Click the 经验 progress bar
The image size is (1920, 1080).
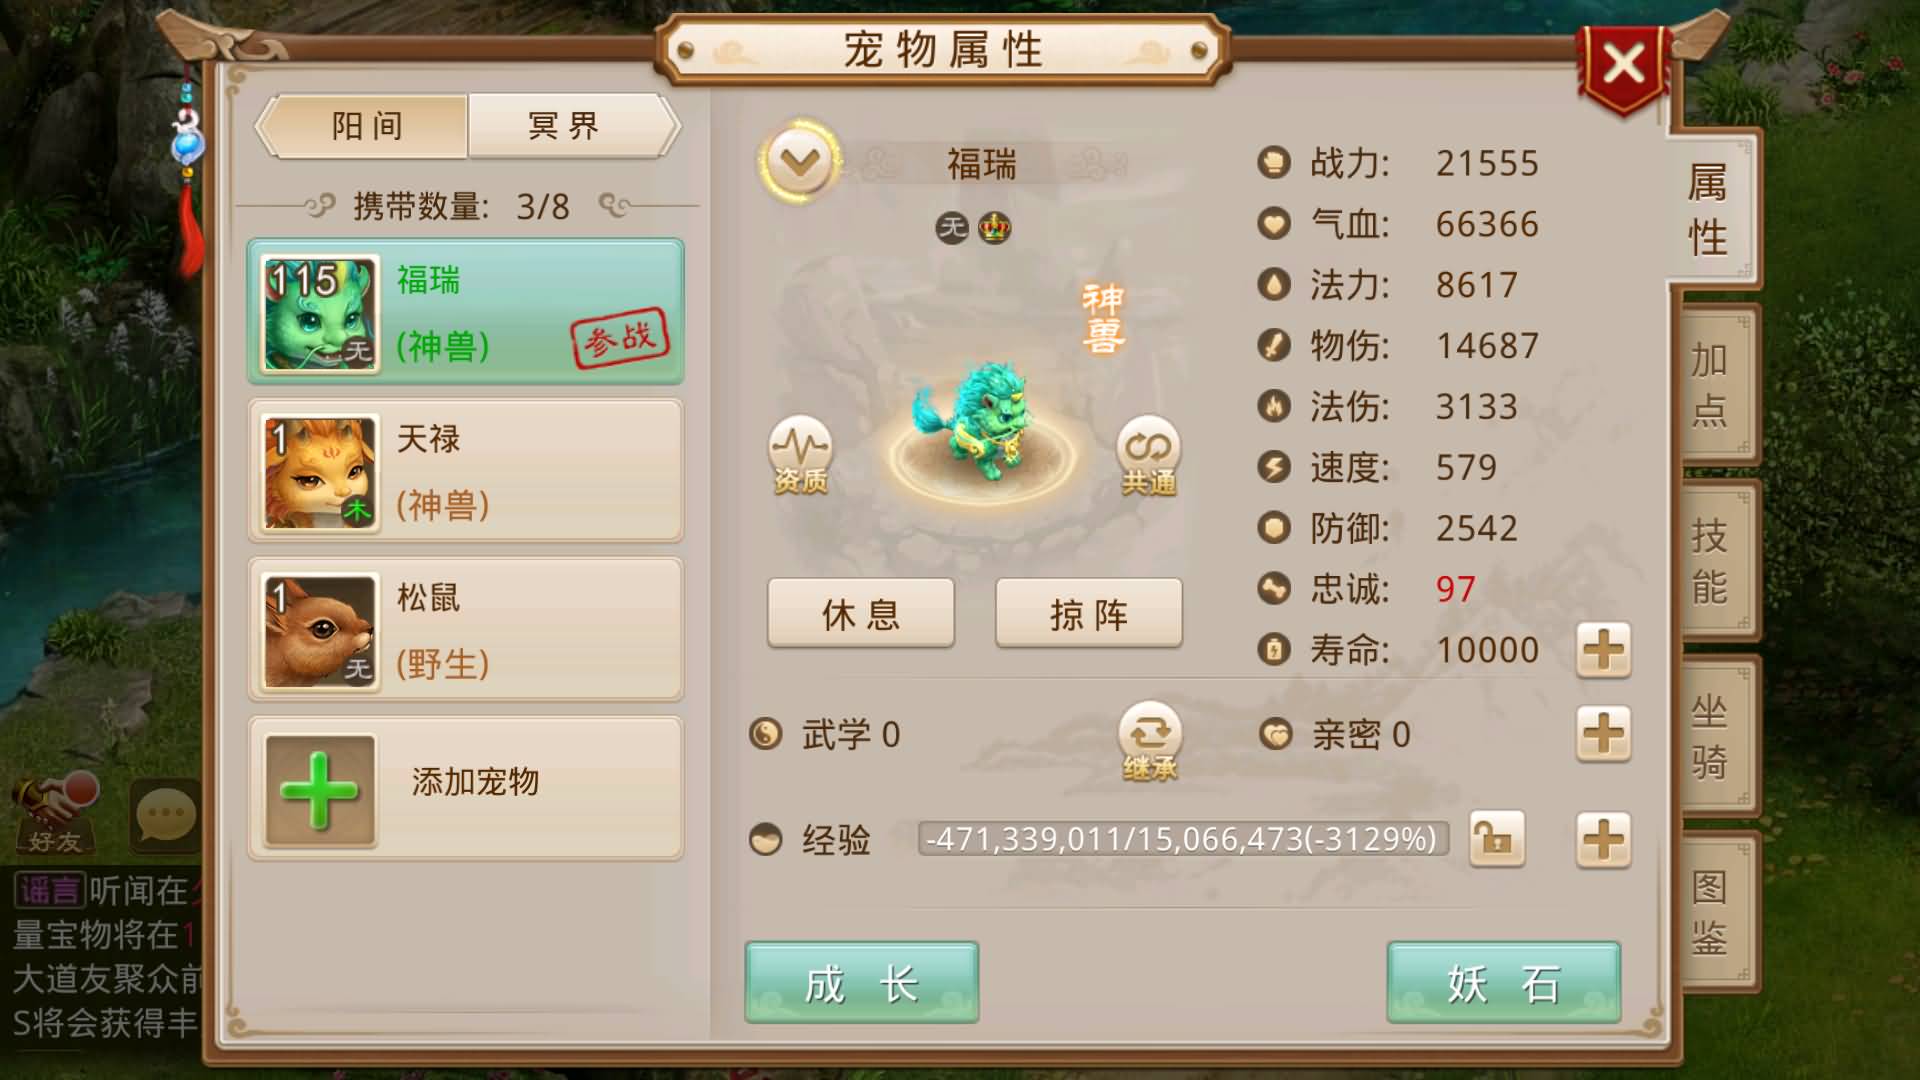pyautogui.click(x=1183, y=839)
